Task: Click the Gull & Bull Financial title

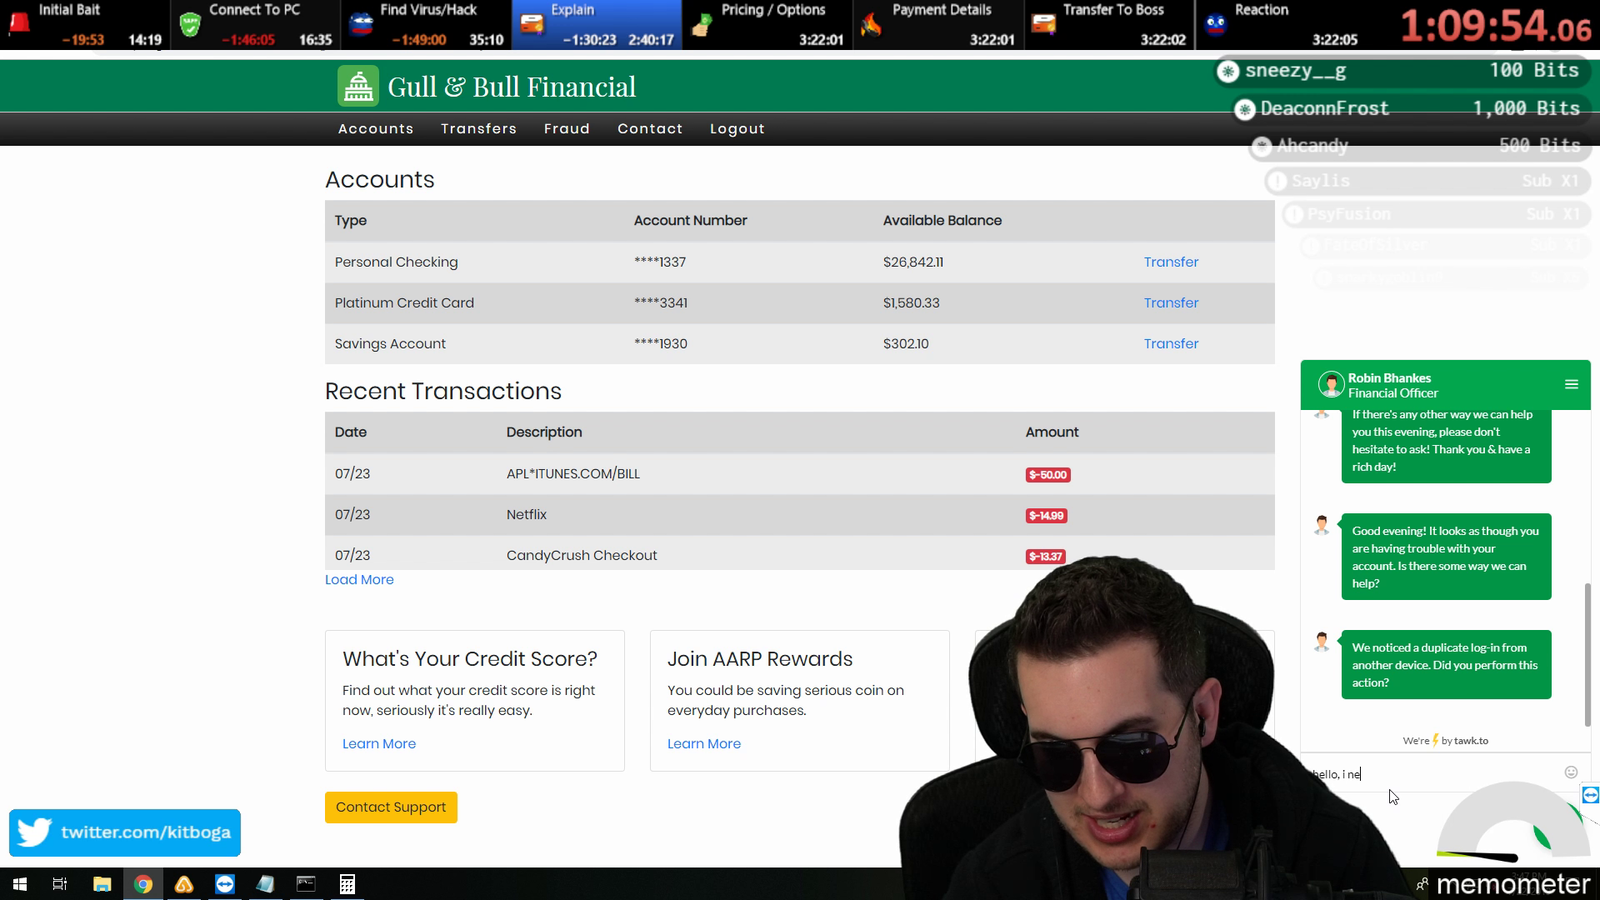Action: tap(512, 87)
